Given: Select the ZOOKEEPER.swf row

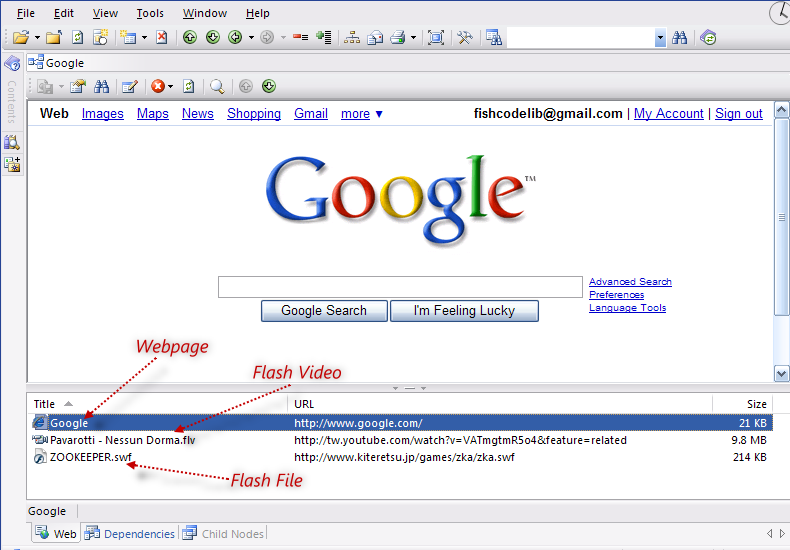Looking at the screenshot, I should [x=401, y=457].
